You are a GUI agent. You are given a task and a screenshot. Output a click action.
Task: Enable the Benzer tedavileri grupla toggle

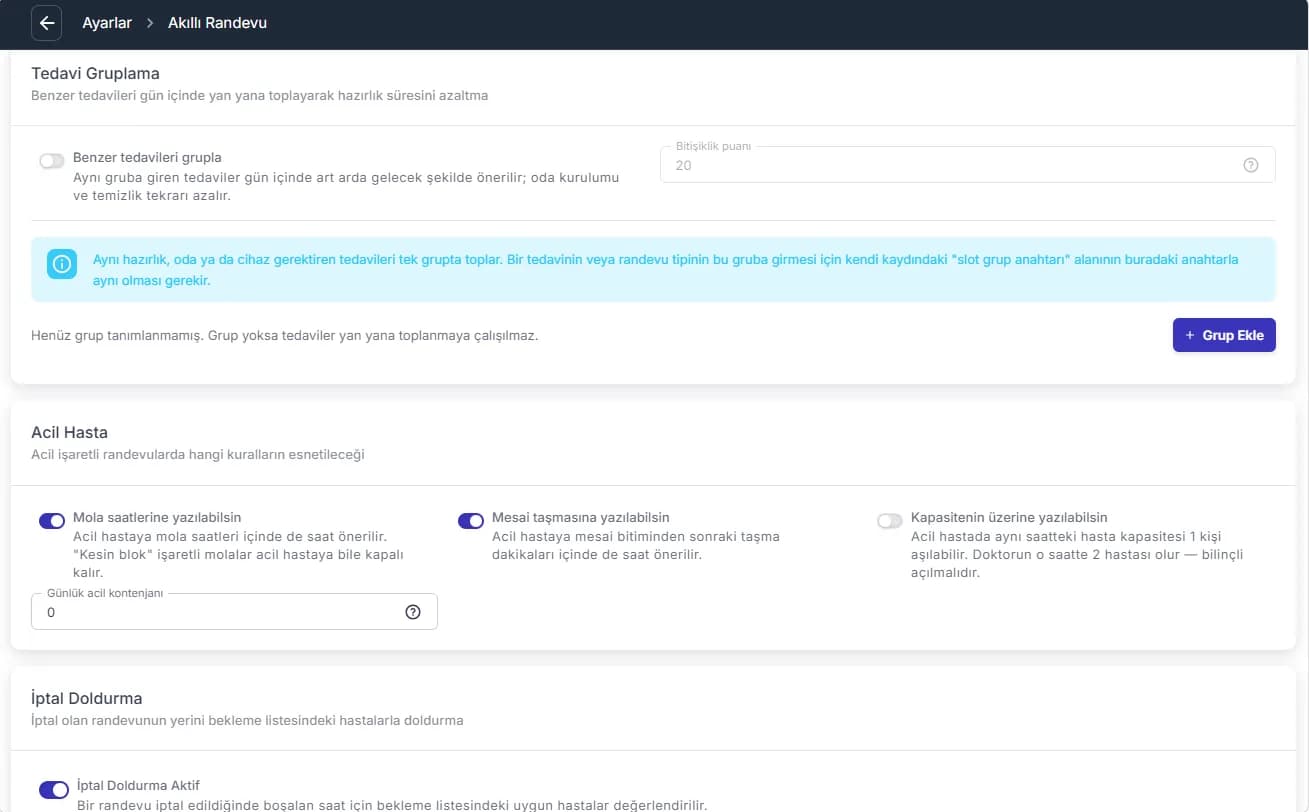[52, 160]
